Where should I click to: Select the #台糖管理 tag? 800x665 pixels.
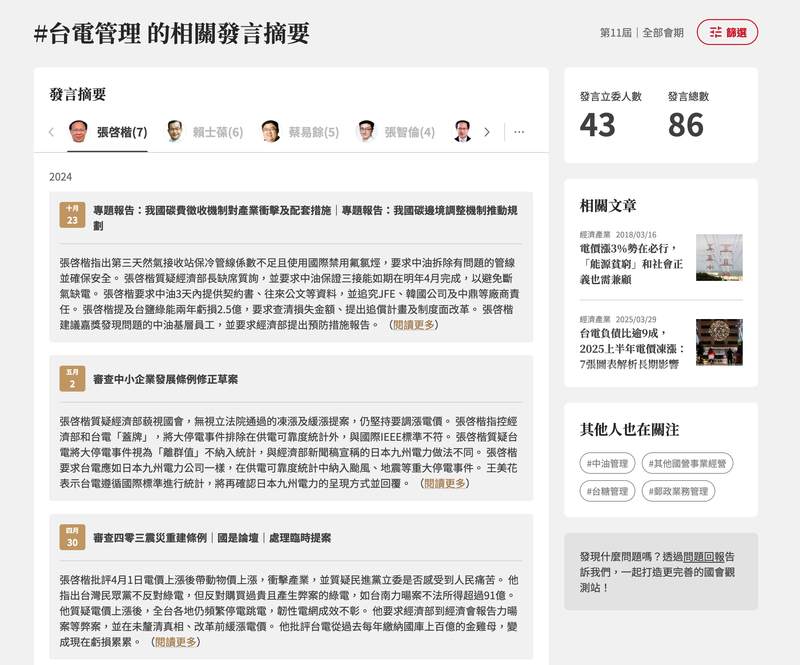(607, 491)
